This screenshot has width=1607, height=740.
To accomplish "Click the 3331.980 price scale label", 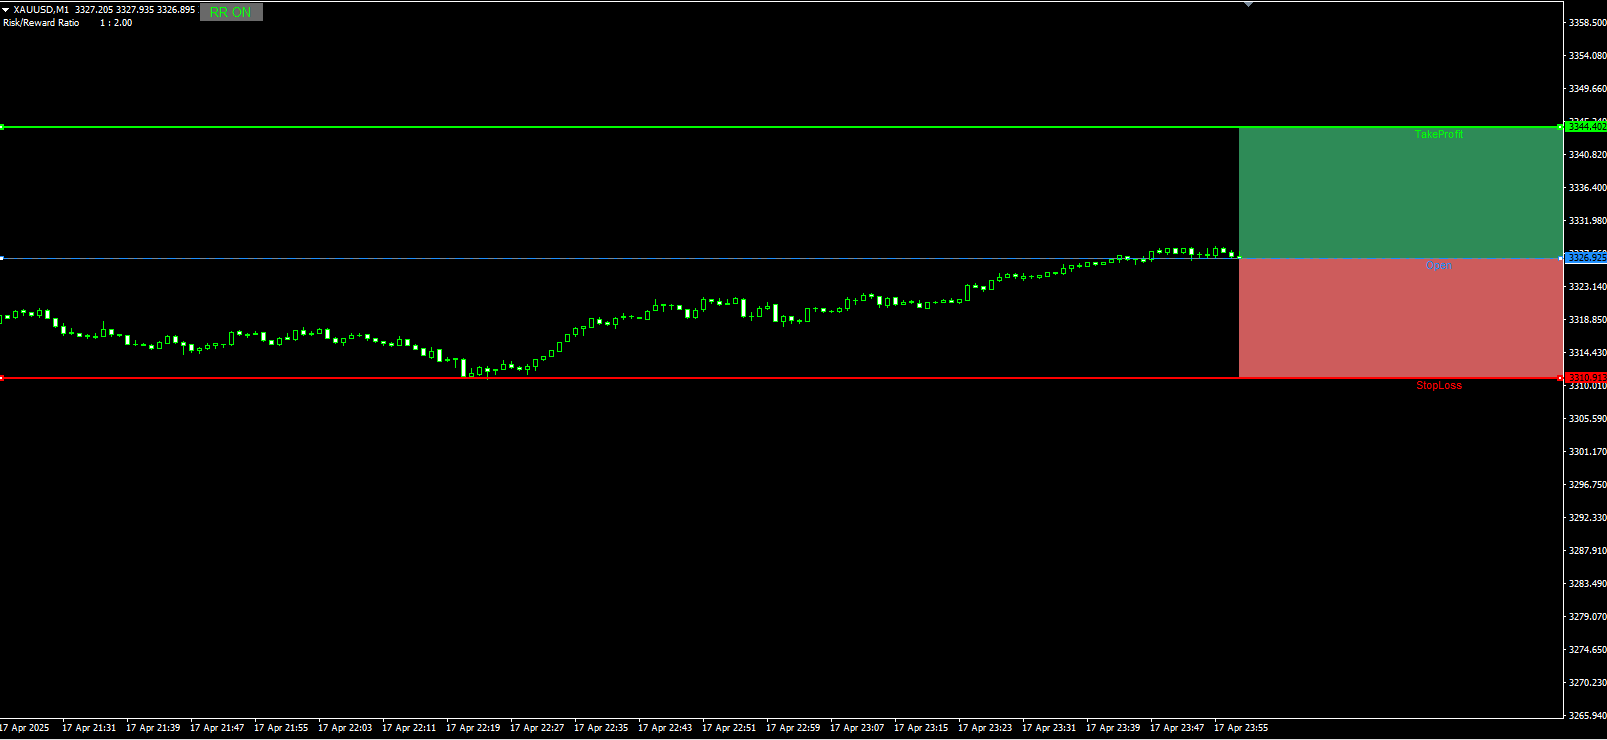I will click(1587, 220).
